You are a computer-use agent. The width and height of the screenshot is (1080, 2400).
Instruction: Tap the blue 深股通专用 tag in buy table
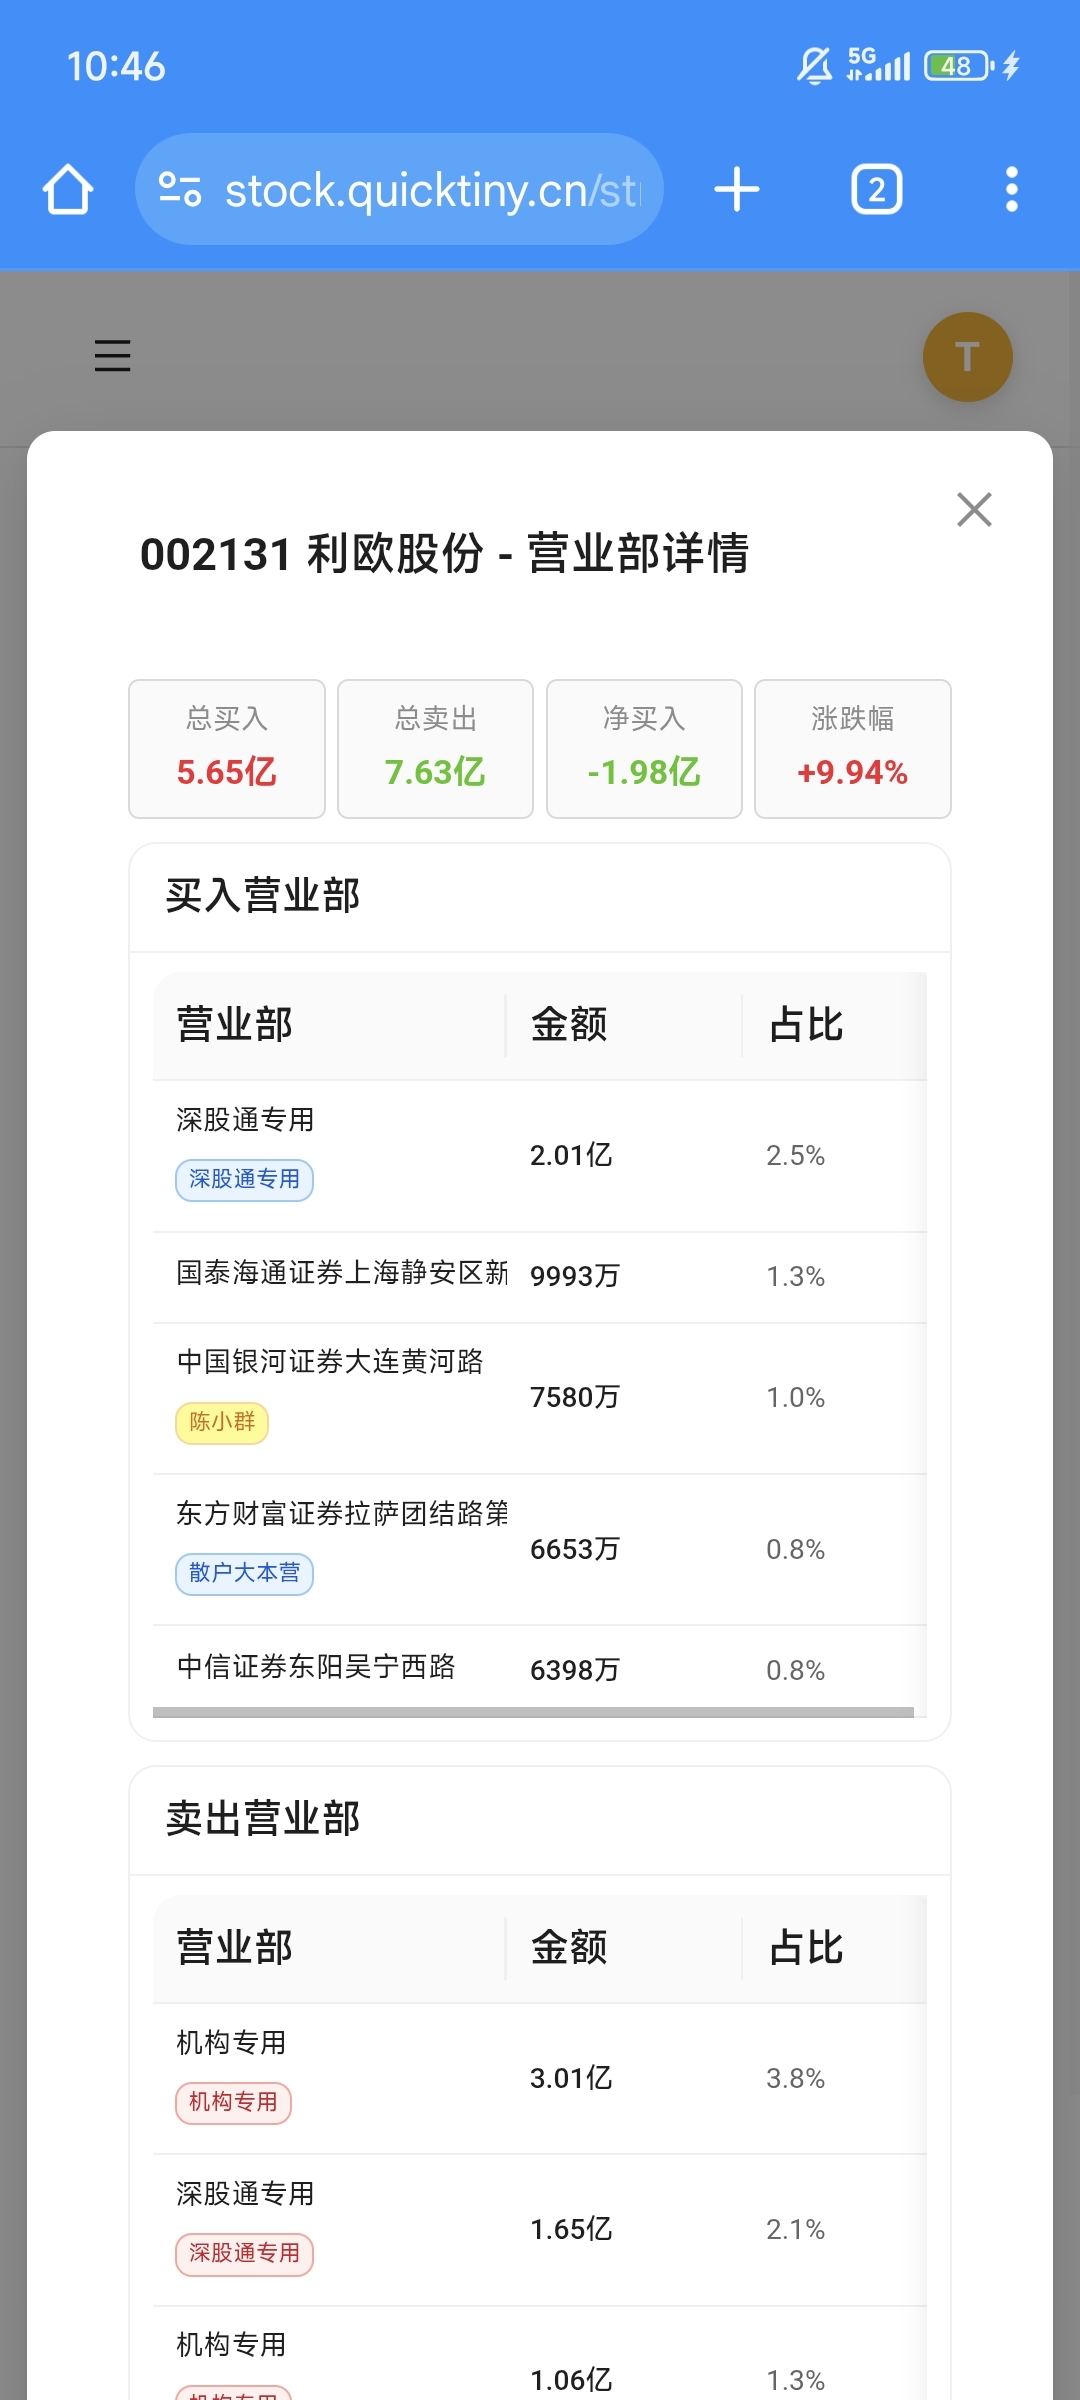point(244,1180)
